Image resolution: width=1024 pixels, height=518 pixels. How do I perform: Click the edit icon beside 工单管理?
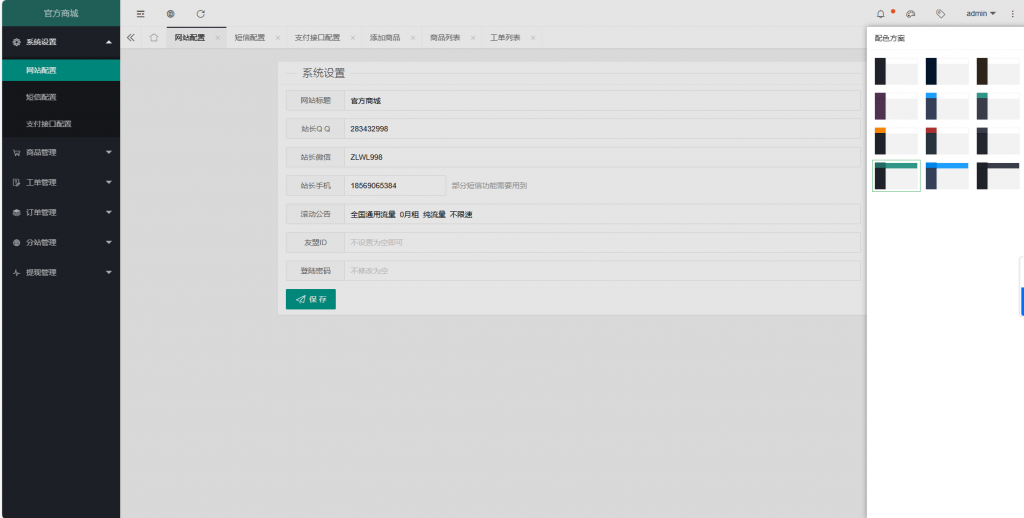coord(17,183)
